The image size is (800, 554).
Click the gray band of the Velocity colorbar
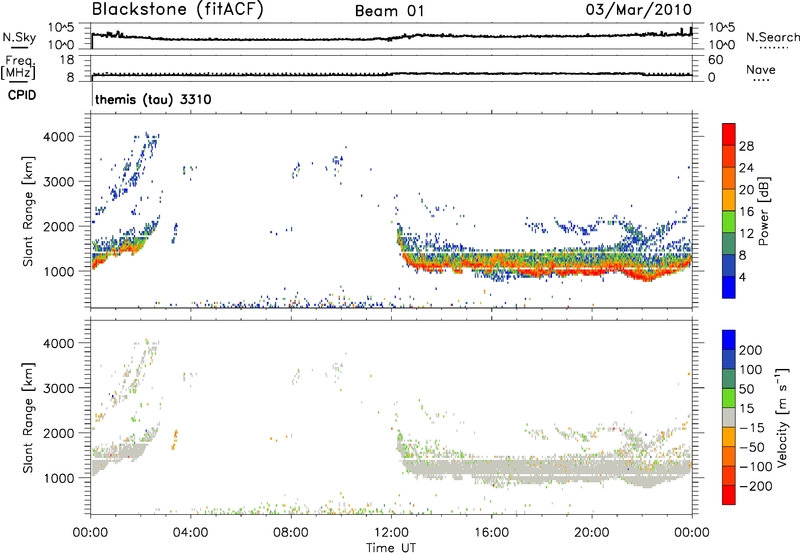coord(729,418)
